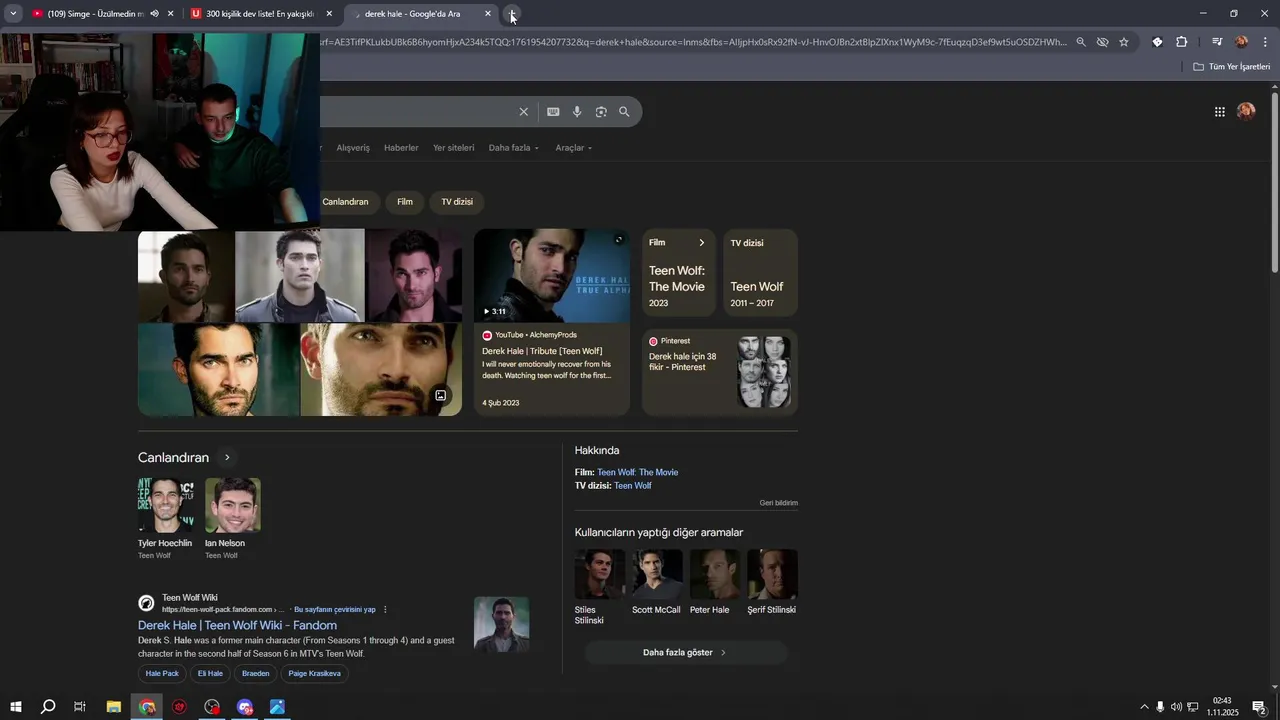Open the Chrome extensions puzzle icon
Image resolution: width=1280 pixels, height=720 pixels.
coord(1181,42)
